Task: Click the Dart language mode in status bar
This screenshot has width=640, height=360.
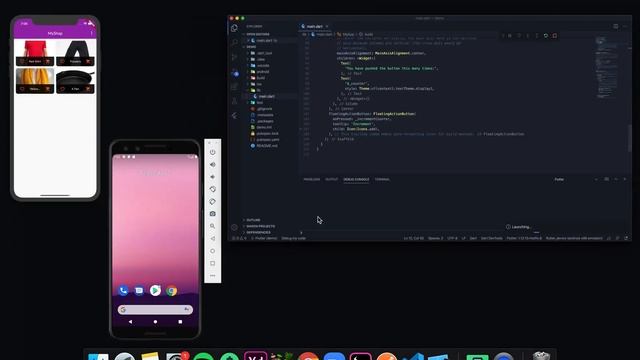Action: click(x=473, y=238)
